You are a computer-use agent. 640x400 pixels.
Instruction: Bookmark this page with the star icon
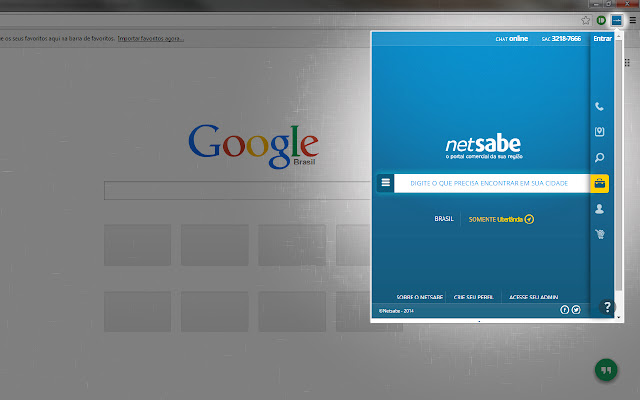pyautogui.click(x=586, y=20)
